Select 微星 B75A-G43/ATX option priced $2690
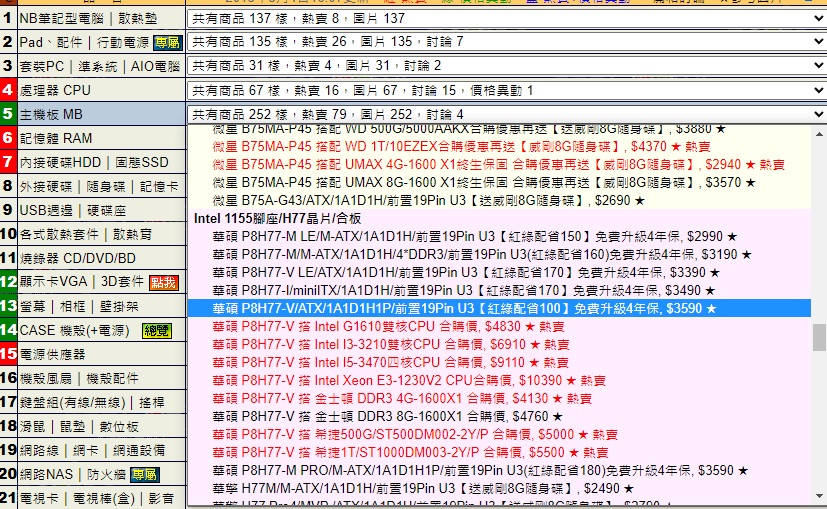827x509 pixels. [x=499, y=200]
